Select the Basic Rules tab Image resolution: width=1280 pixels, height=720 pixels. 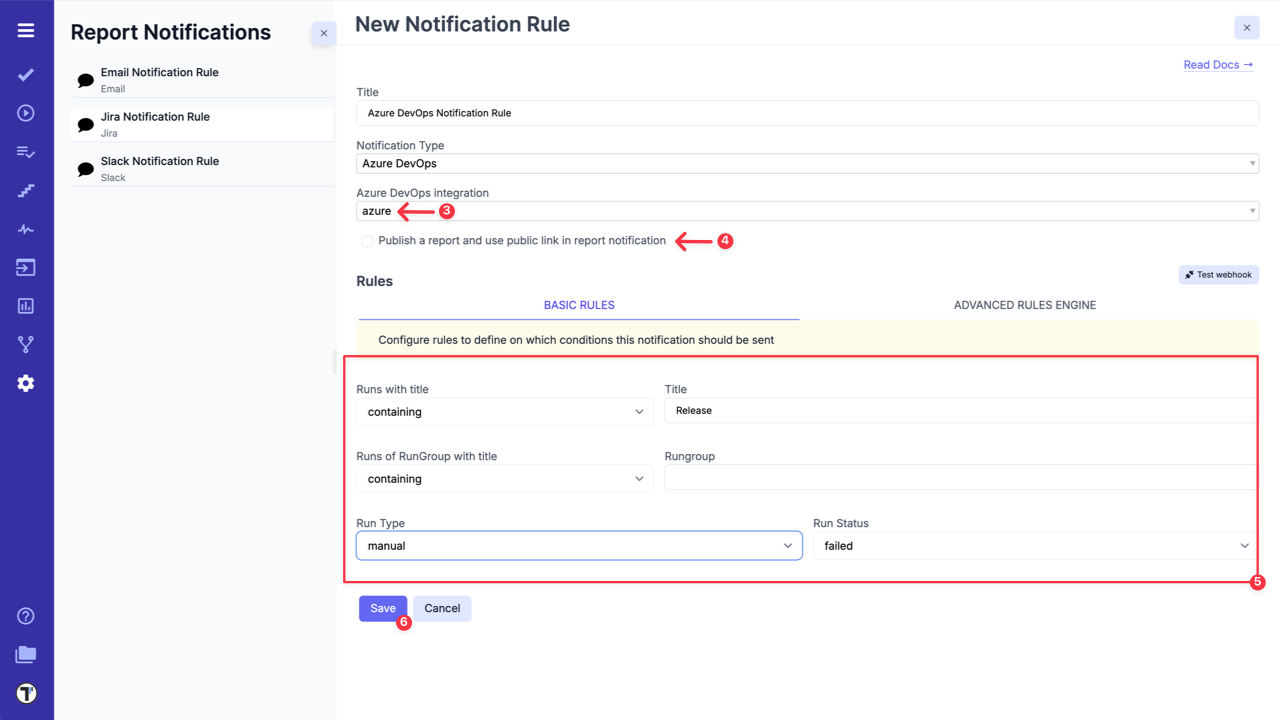pyautogui.click(x=579, y=305)
